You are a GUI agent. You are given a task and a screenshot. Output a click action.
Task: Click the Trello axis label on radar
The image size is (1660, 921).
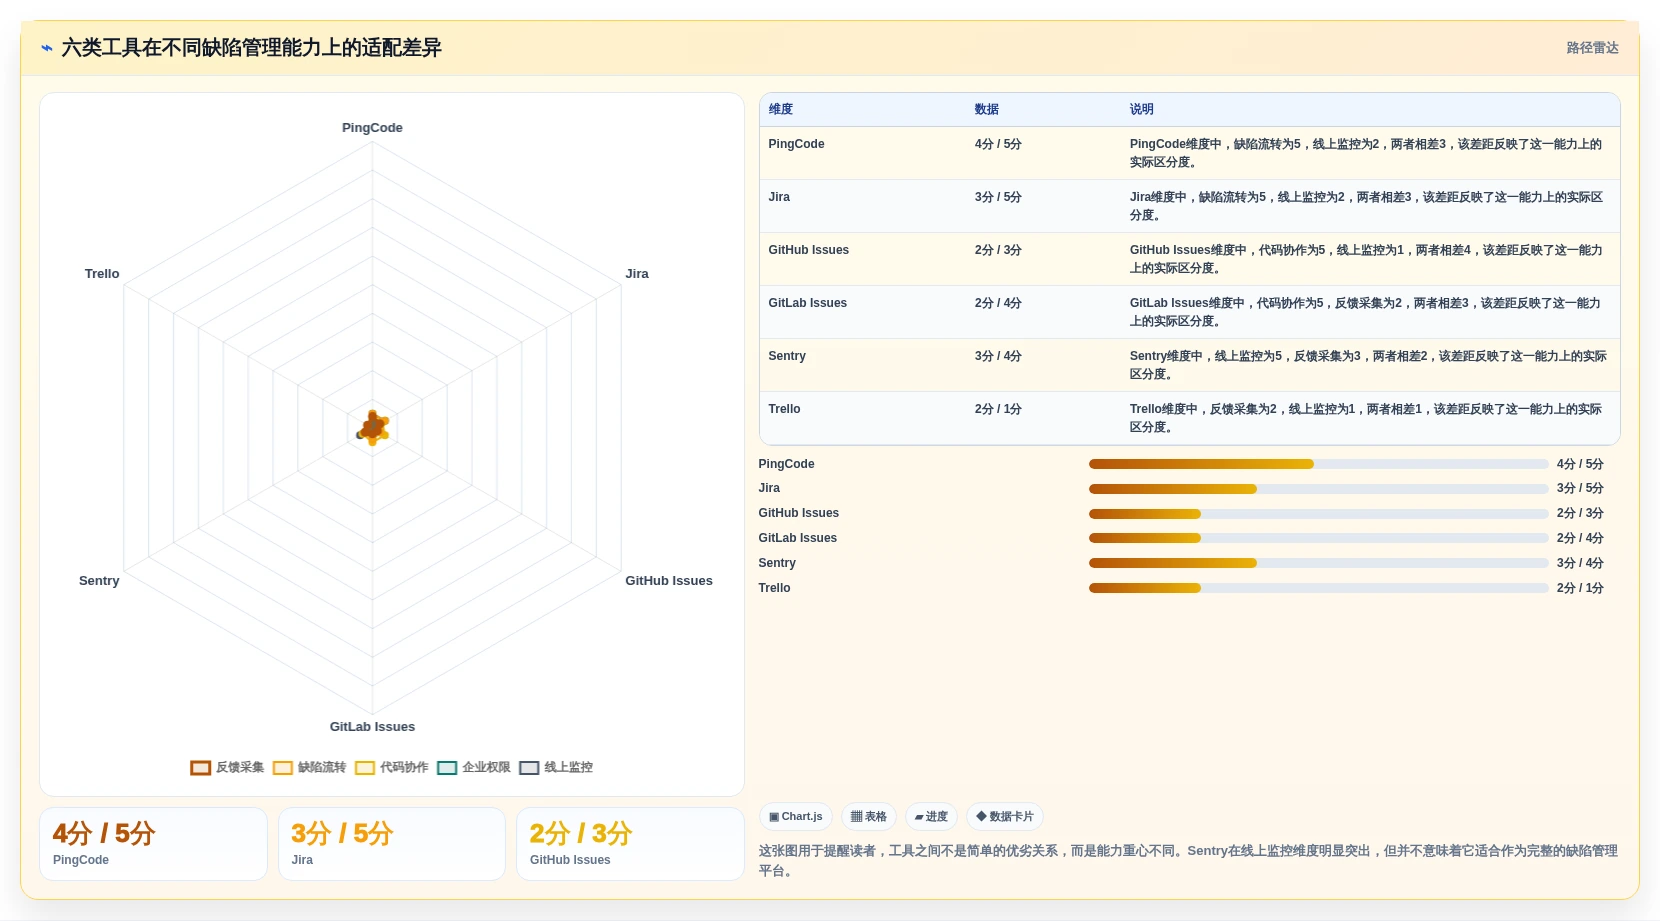(x=102, y=274)
